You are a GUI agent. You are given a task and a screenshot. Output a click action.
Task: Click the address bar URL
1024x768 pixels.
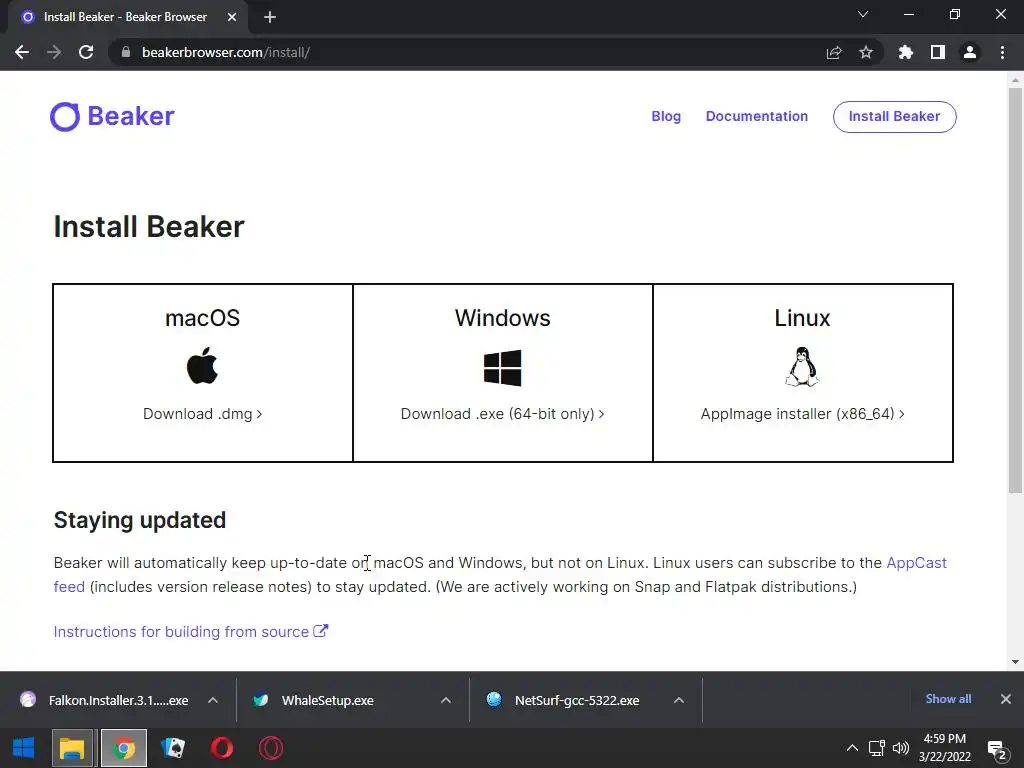(226, 52)
